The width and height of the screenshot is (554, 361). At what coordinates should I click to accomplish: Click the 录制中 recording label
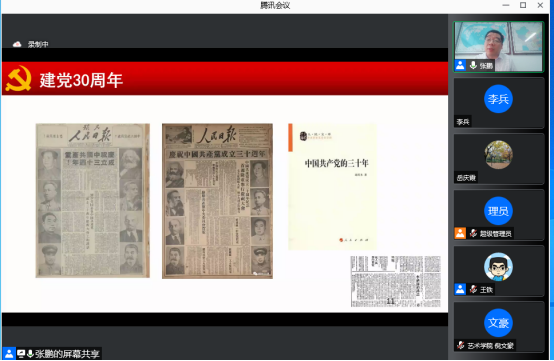[x=38, y=44]
